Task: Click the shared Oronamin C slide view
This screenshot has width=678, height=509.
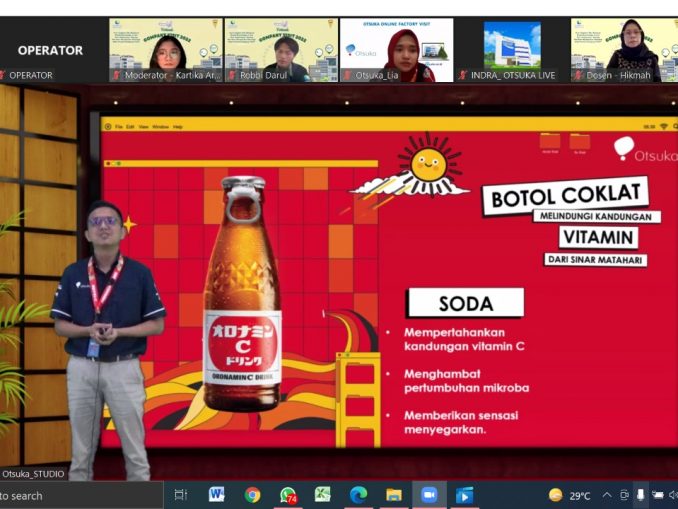Action: (389, 281)
